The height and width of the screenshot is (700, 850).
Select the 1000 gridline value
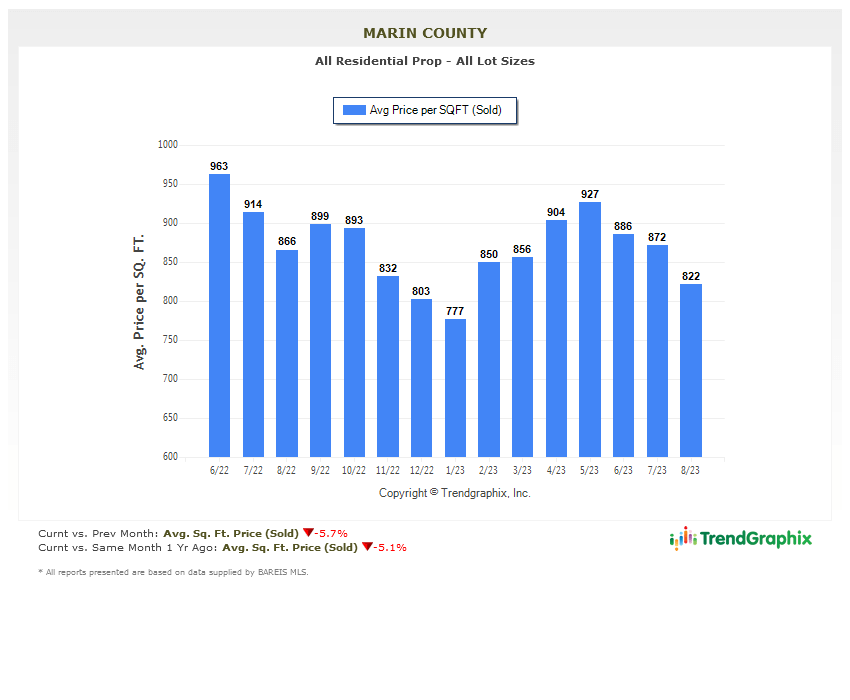168,143
